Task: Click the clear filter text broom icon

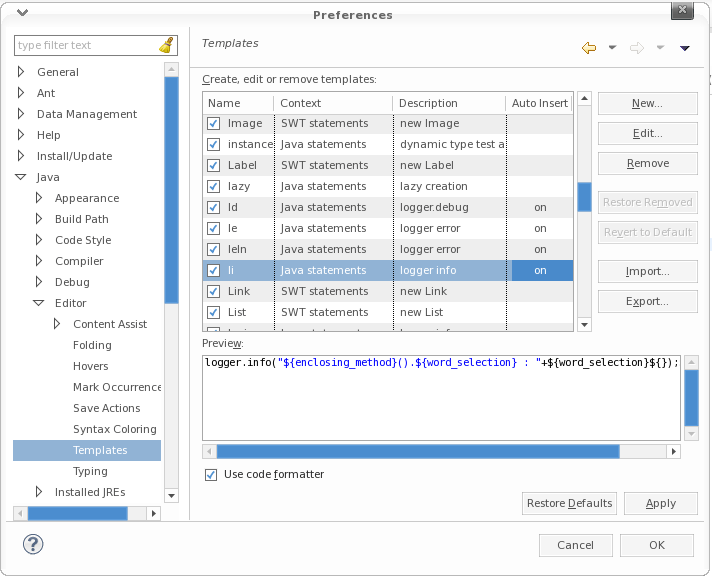Action: (x=166, y=46)
